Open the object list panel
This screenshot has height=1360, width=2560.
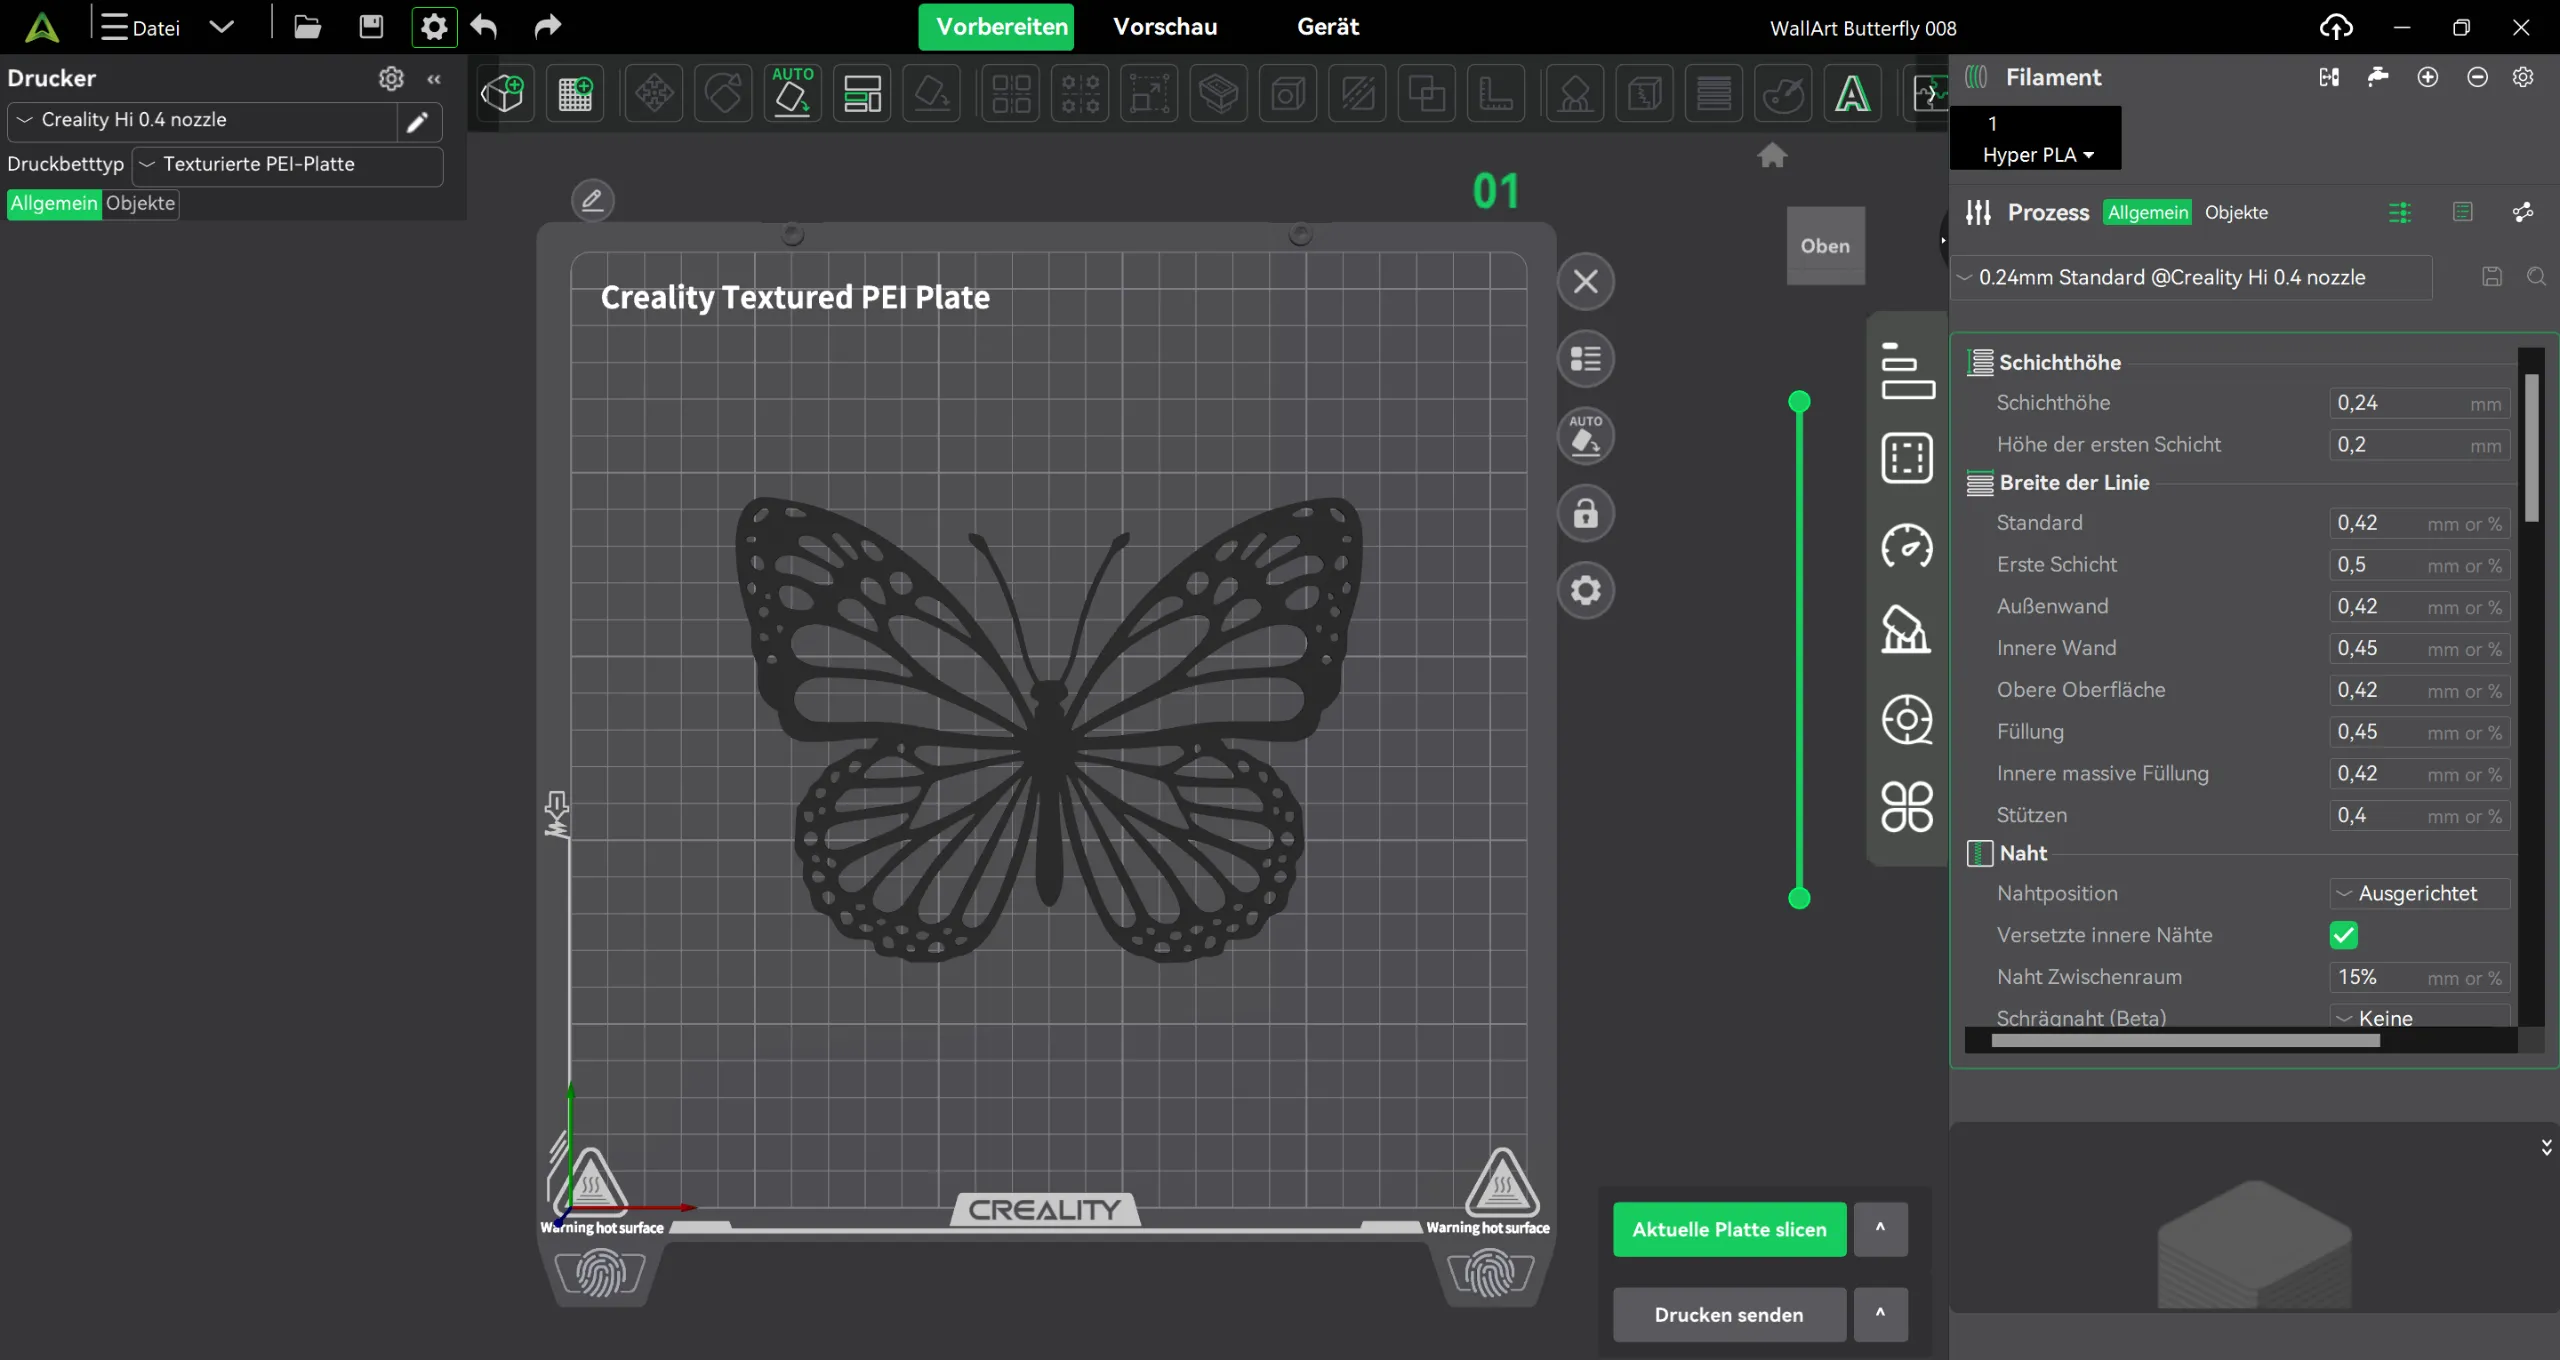tap(1586, 359)
